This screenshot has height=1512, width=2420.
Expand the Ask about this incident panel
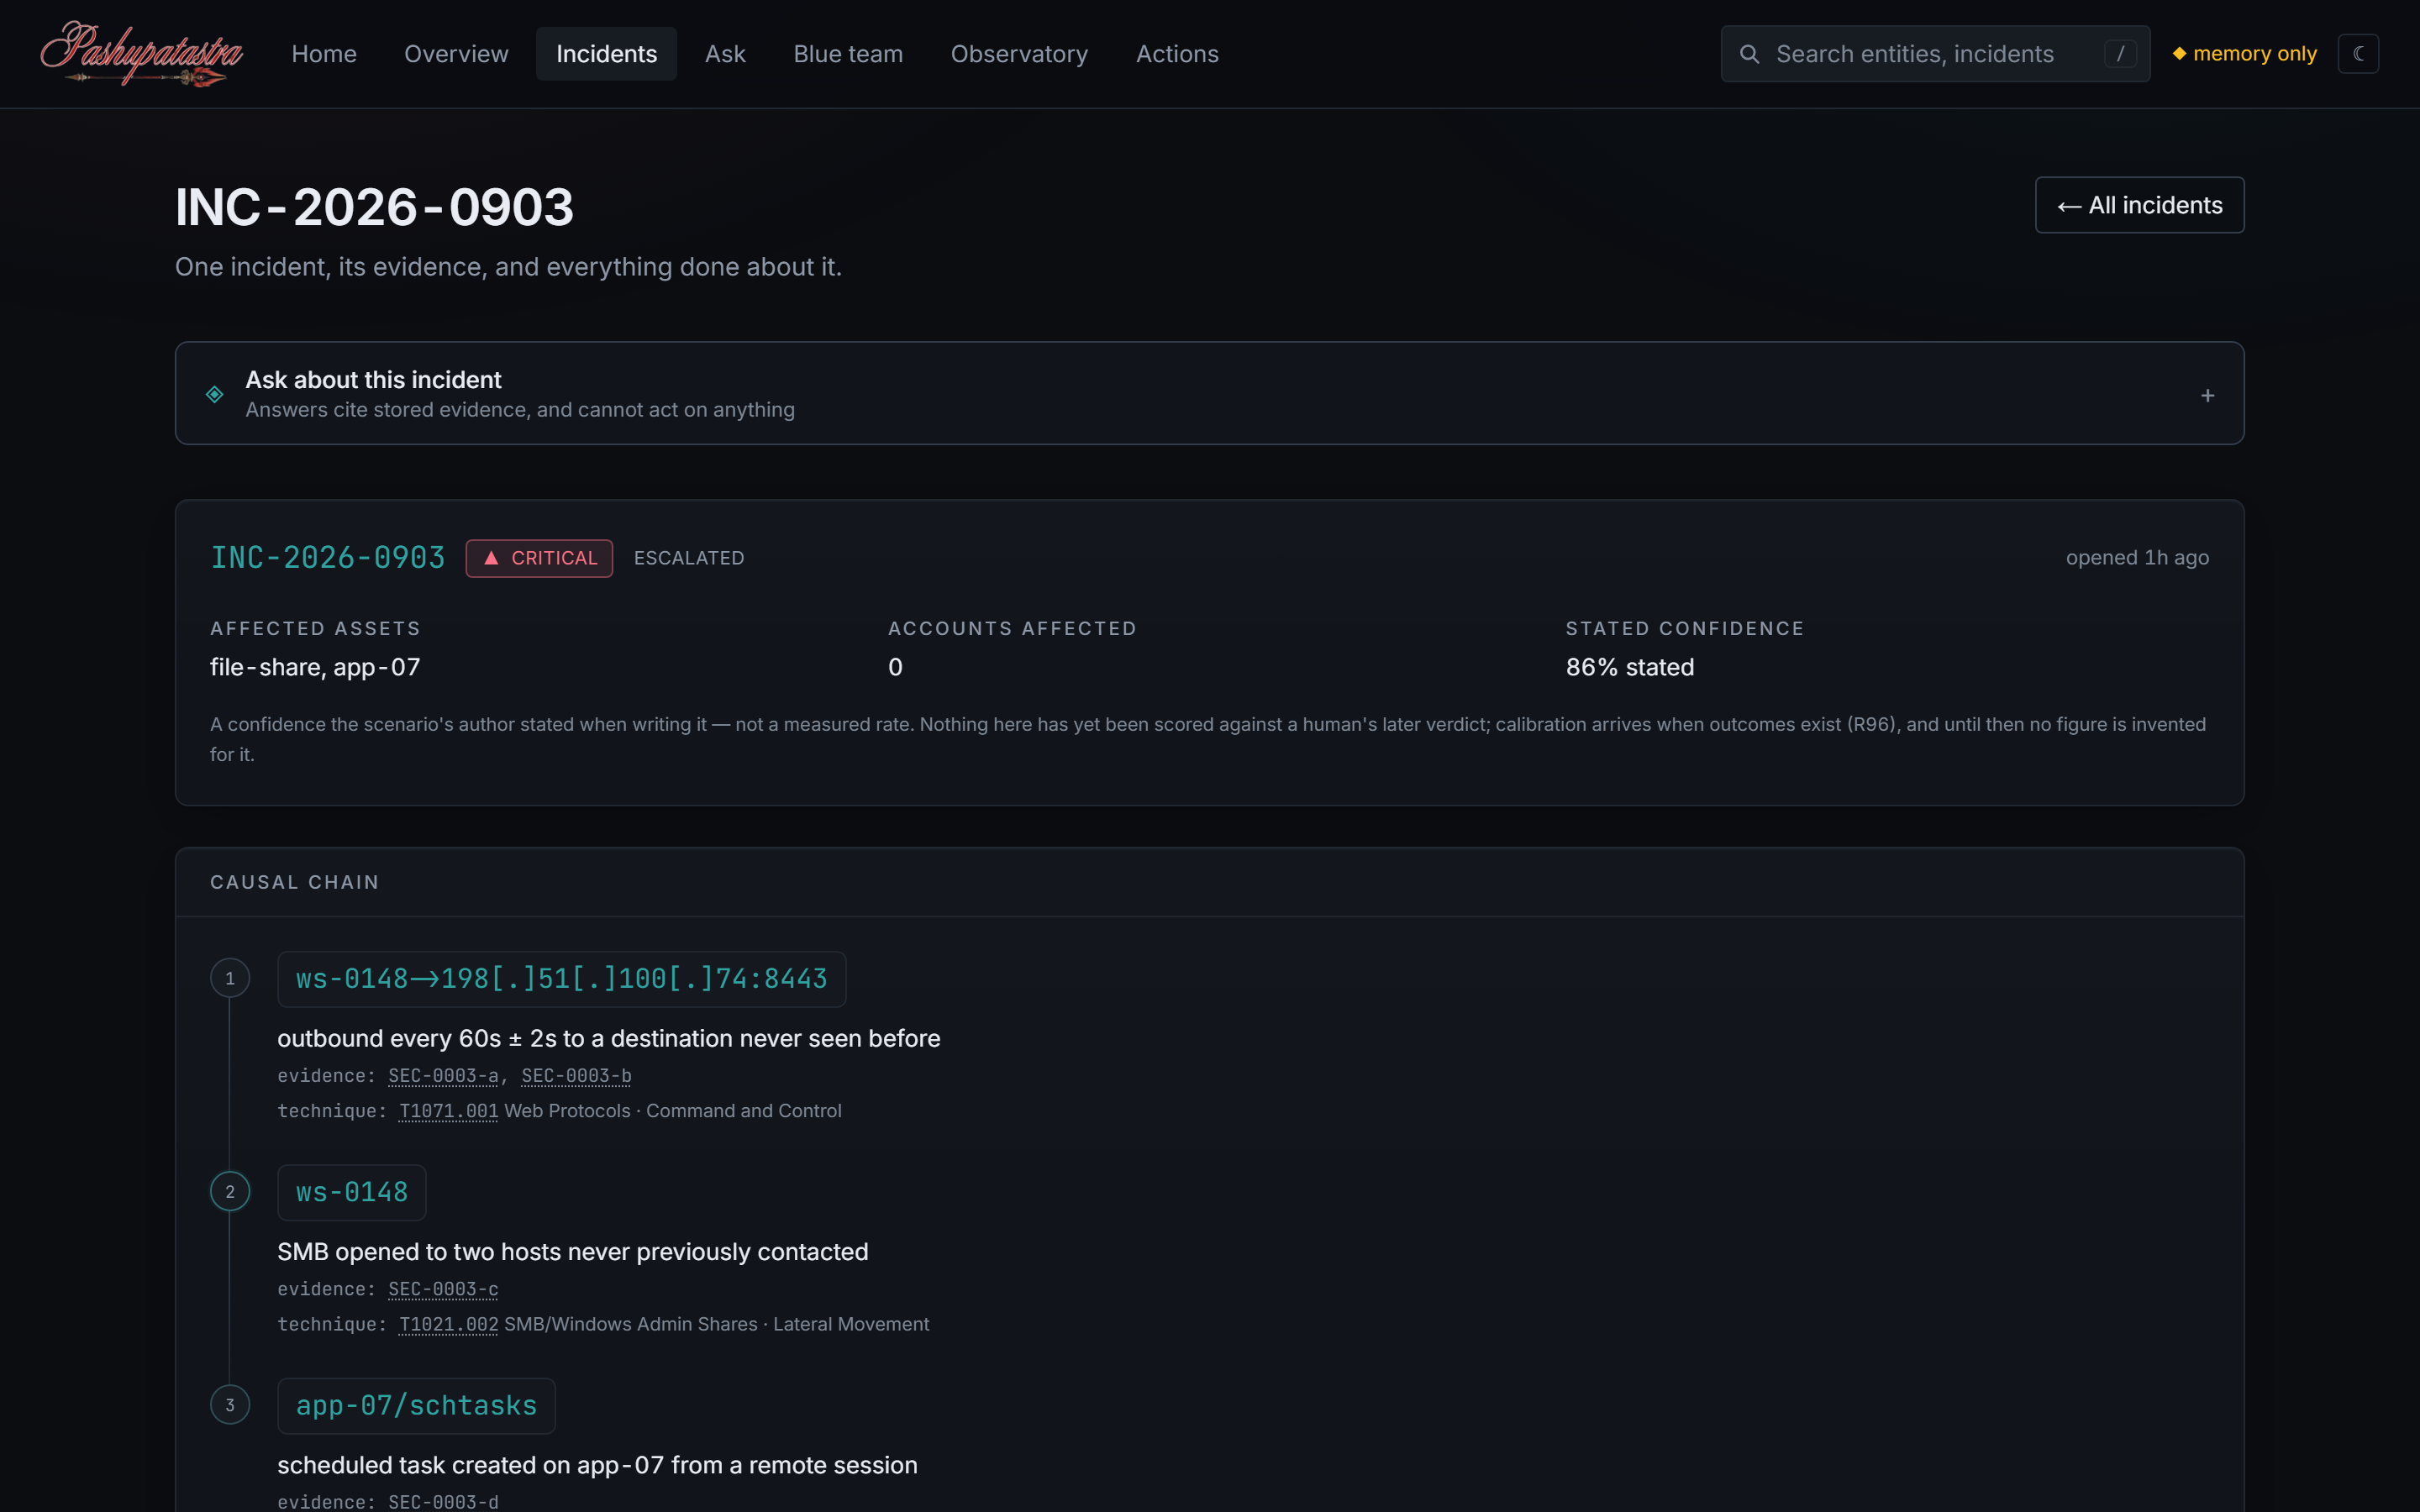click(x=1209, y=393)
